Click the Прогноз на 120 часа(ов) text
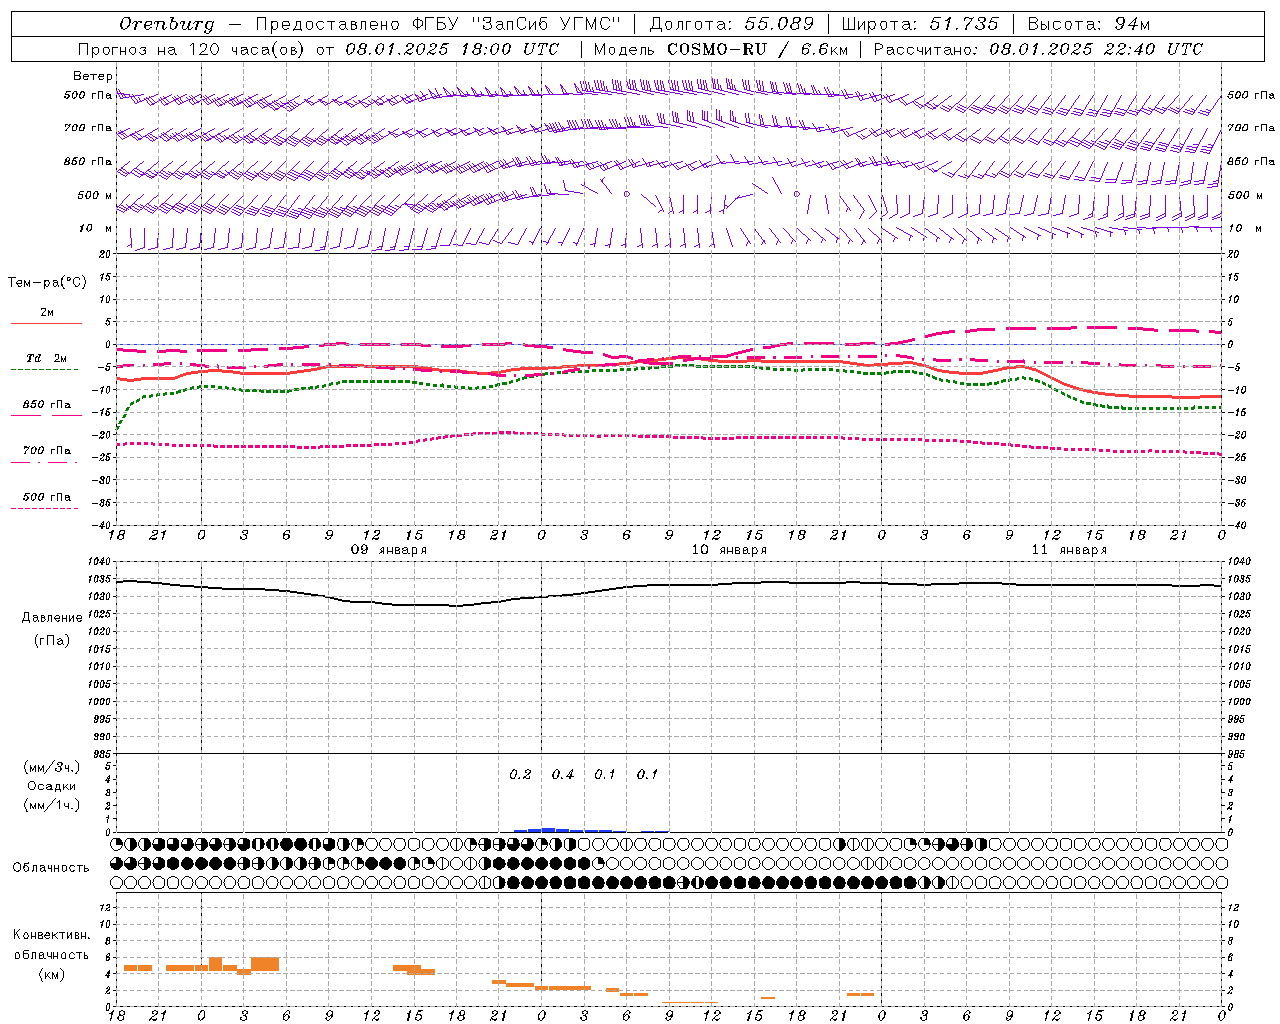Viewport: 1280px width, 1024px height. pos(191,48)
